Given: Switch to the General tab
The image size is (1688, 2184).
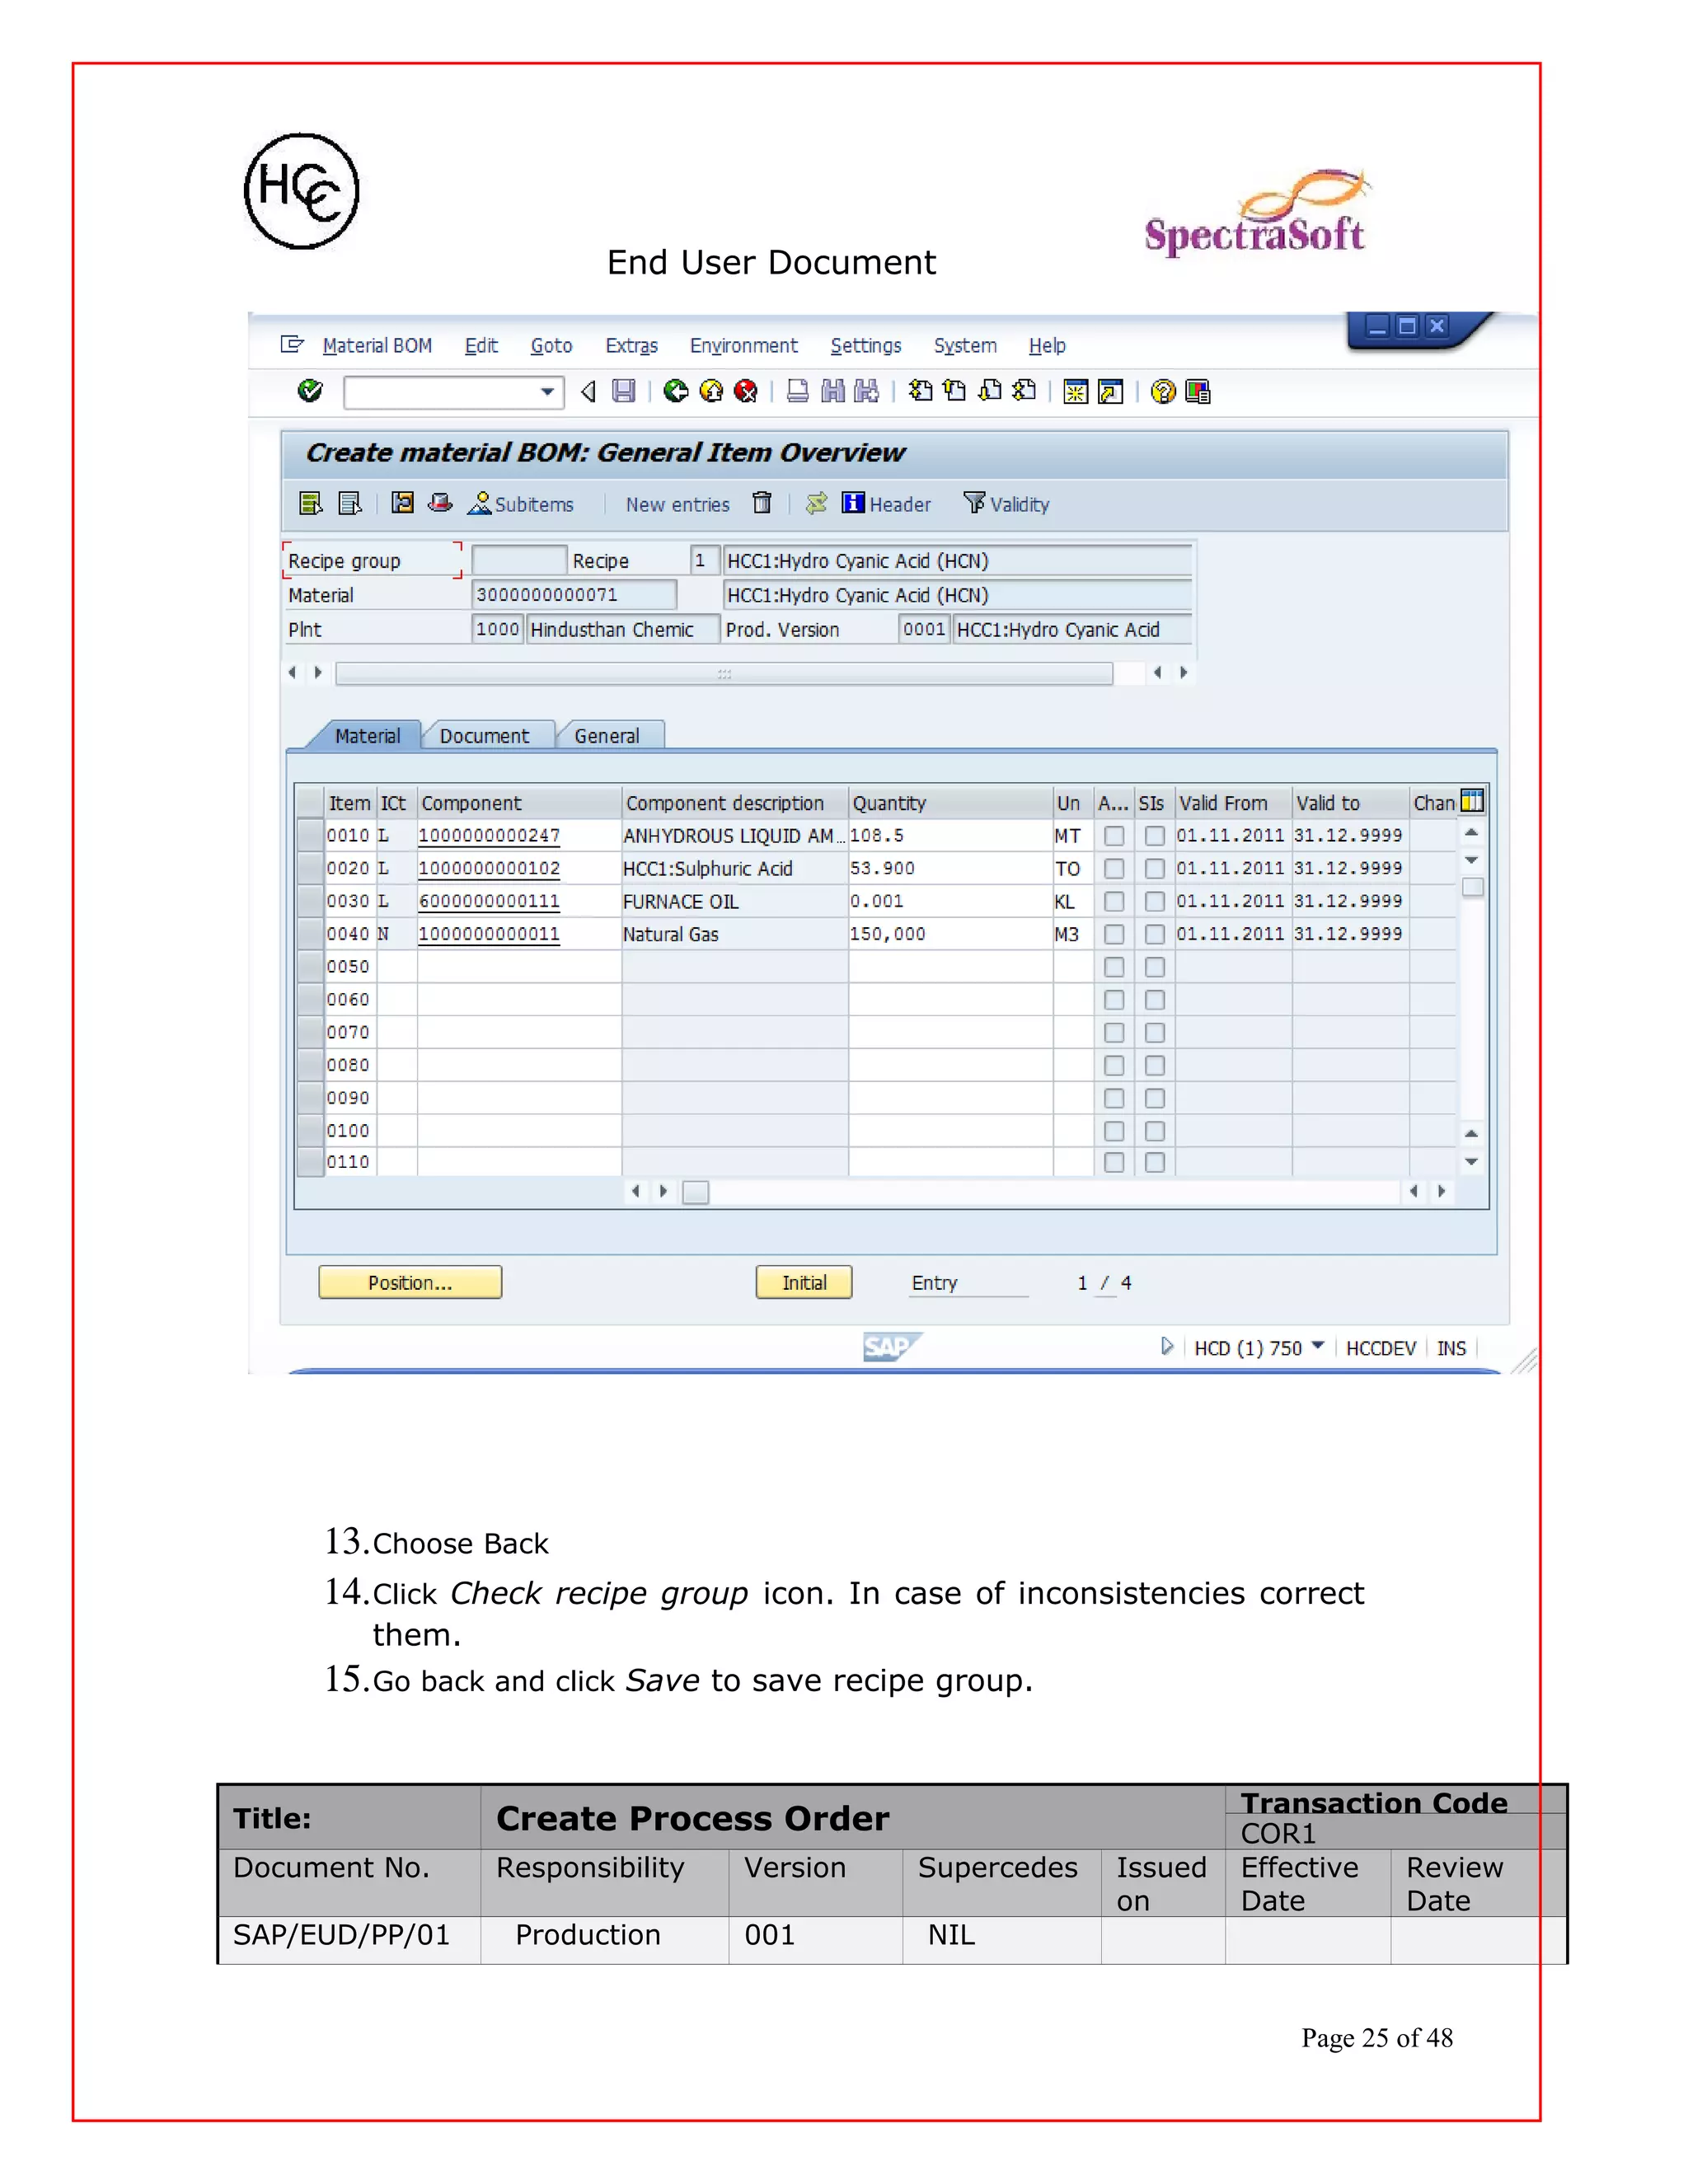Looking at the screenshot, I should pyautogui.click(x=607, y=736).
